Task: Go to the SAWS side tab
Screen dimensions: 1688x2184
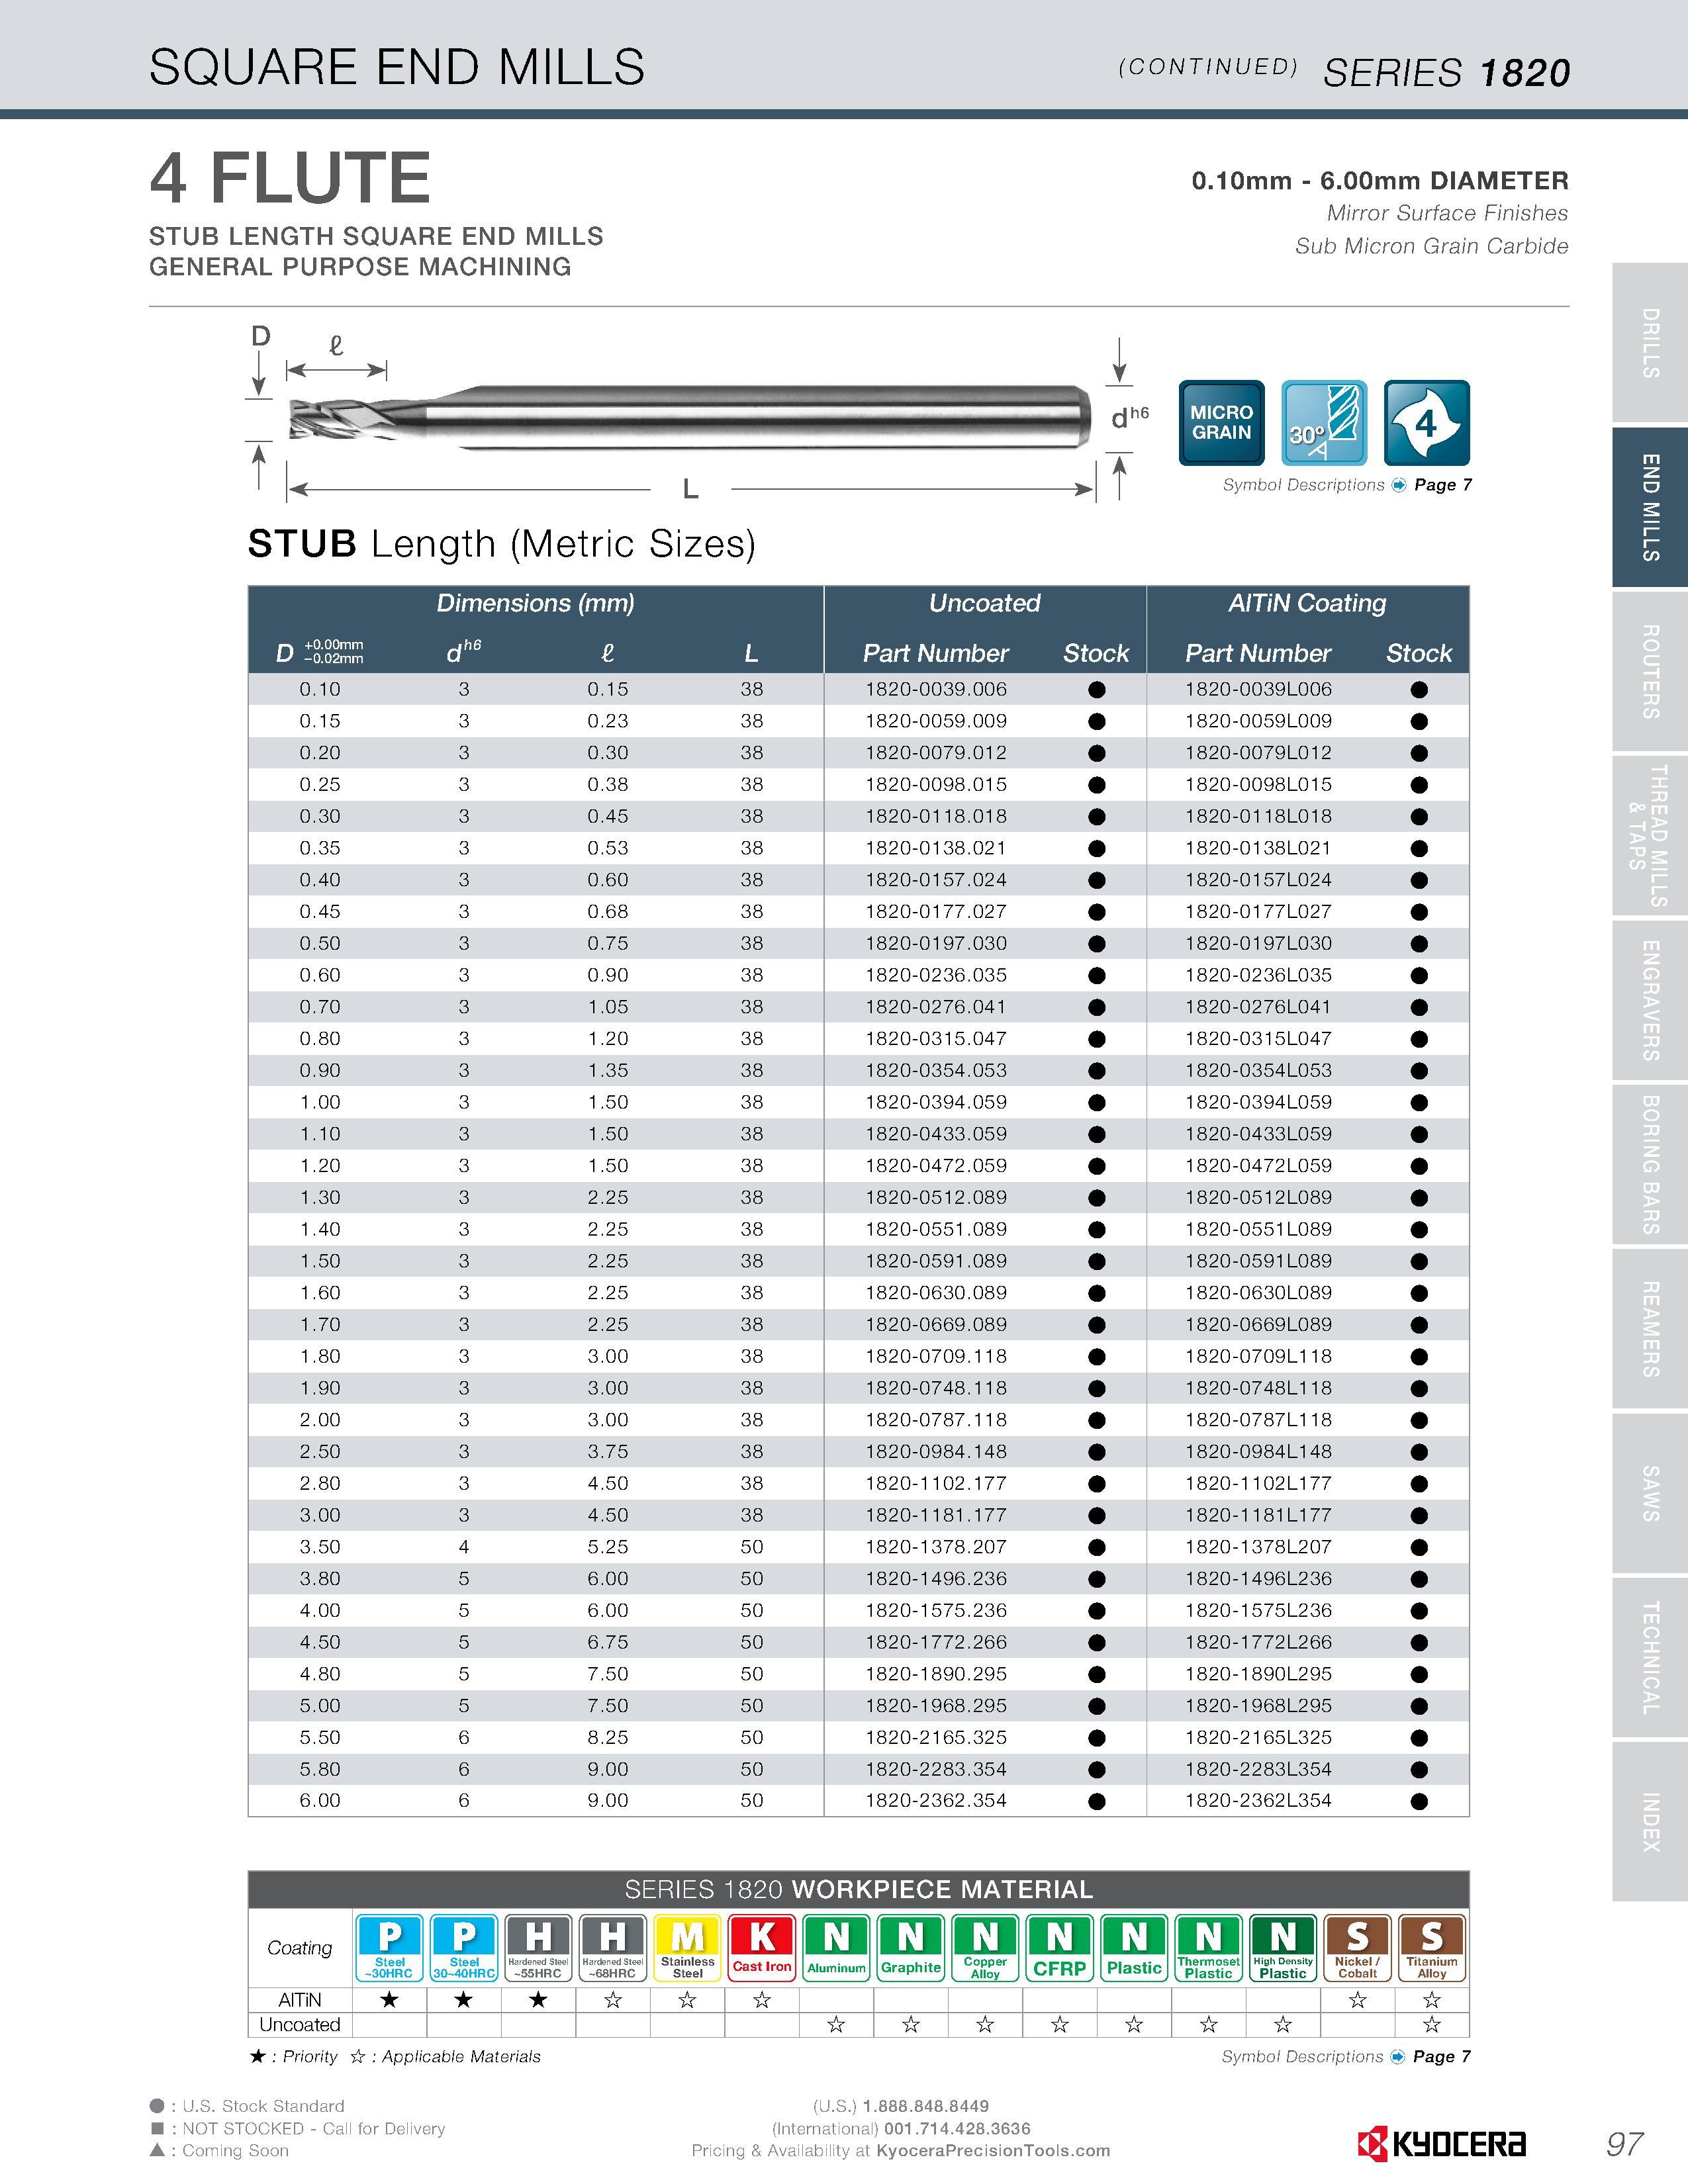Action: tap(1650, 1493)
